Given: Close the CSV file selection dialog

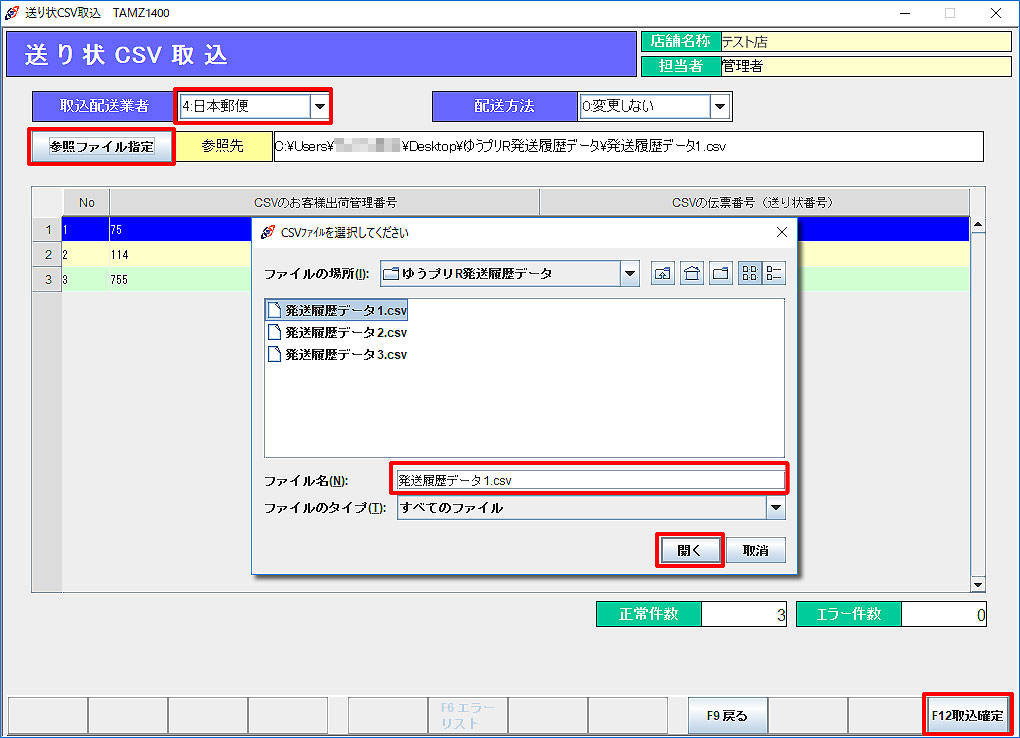Looking at the screenshot, I should tap(782, 232).
